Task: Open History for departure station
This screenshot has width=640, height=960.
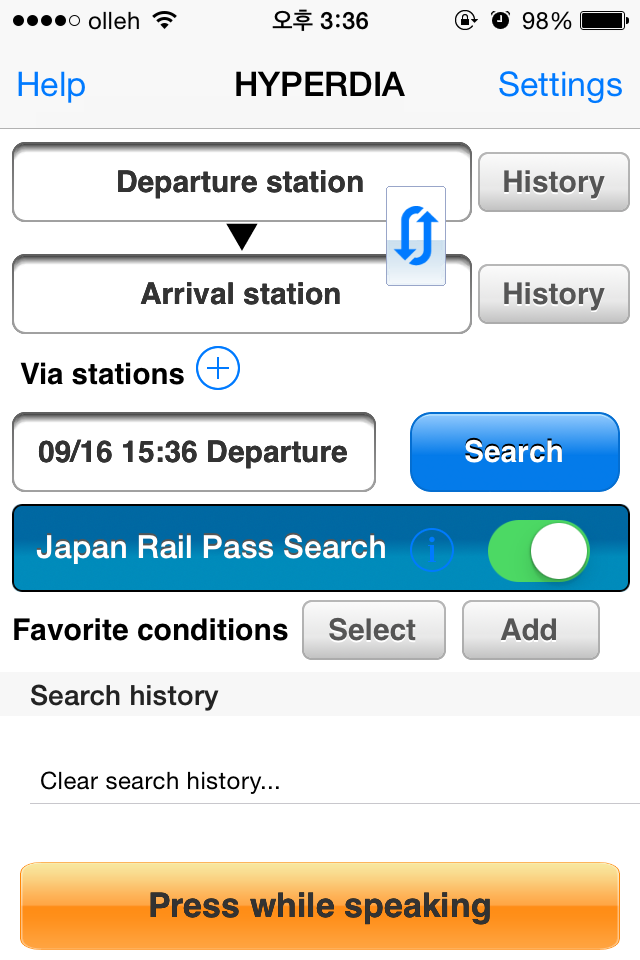Action: pyautogui.click(x=553, y=182)
